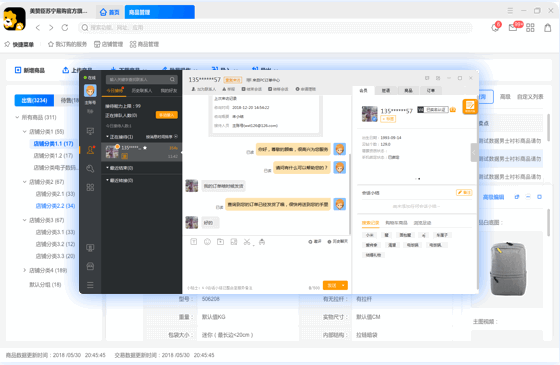Click the contact search field in chat window
Image resolution: width=560 pixels, height=365 pixels.
pos(141,79)
